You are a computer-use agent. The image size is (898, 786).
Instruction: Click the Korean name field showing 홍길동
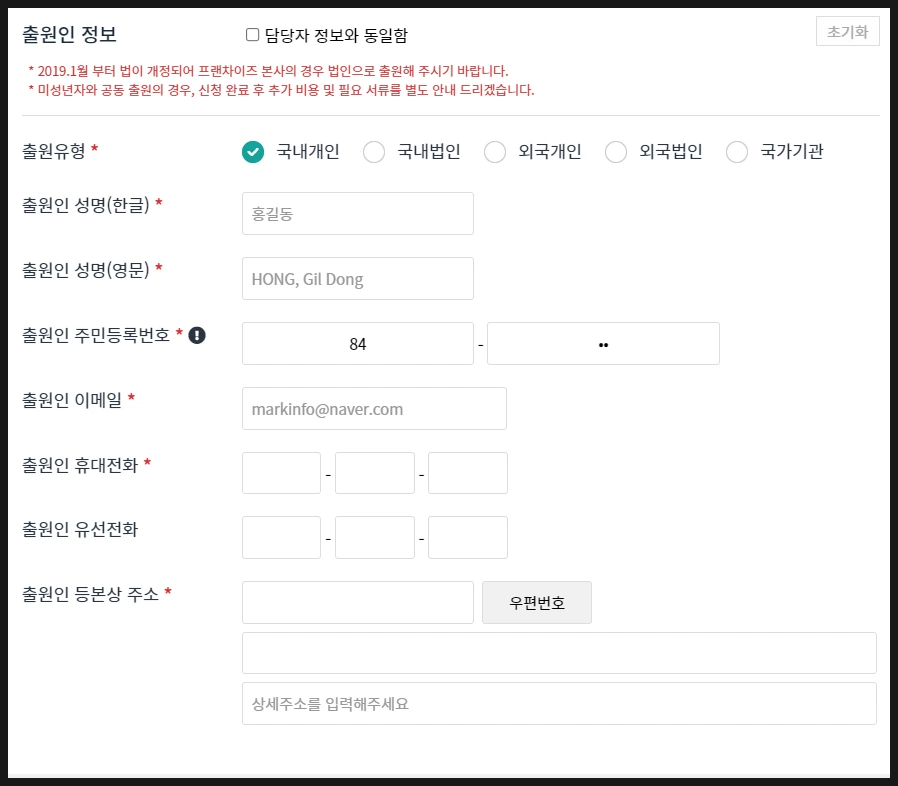[357, 213]
